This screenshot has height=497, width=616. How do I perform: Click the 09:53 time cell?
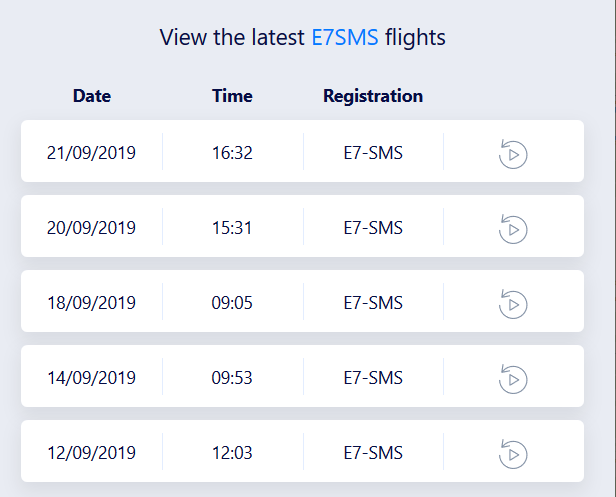pyautogui.click(x=232, y=378)
